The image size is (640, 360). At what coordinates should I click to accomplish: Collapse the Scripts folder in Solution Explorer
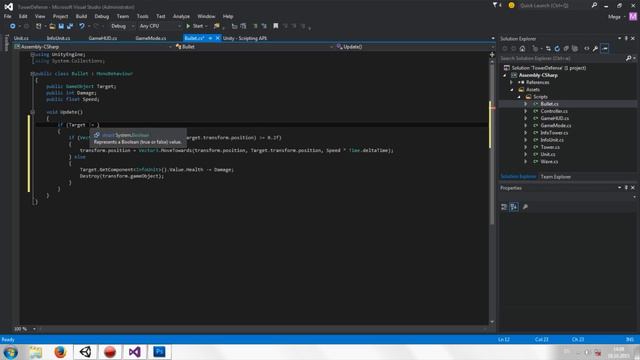click(x=519, y=97)
